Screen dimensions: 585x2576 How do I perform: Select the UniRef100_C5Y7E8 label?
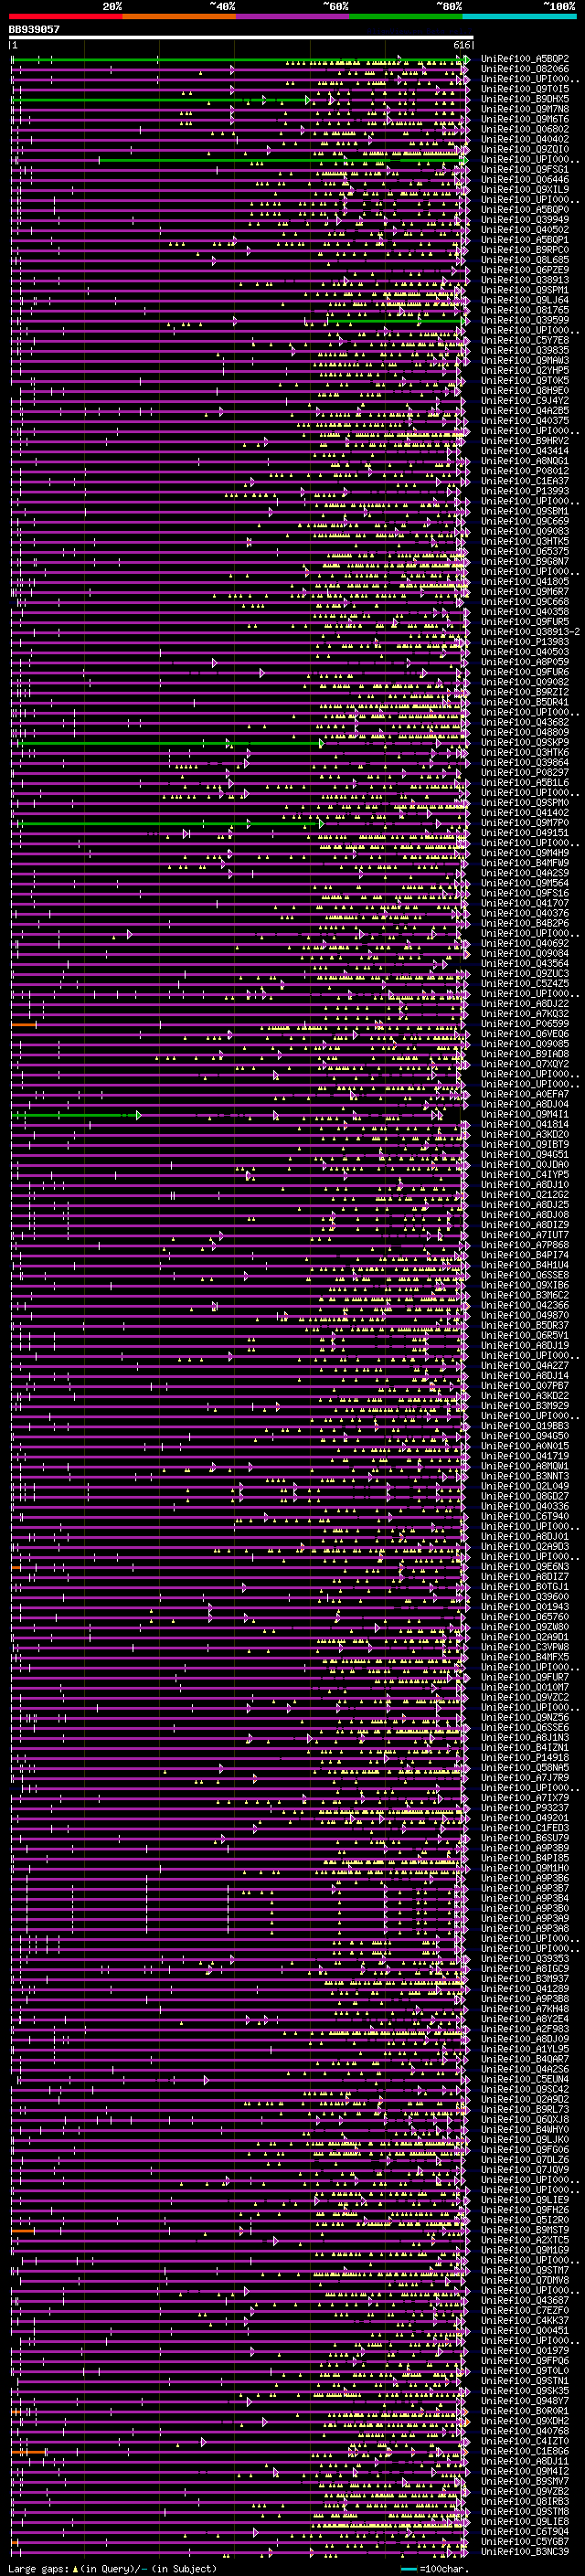[525, 340]
